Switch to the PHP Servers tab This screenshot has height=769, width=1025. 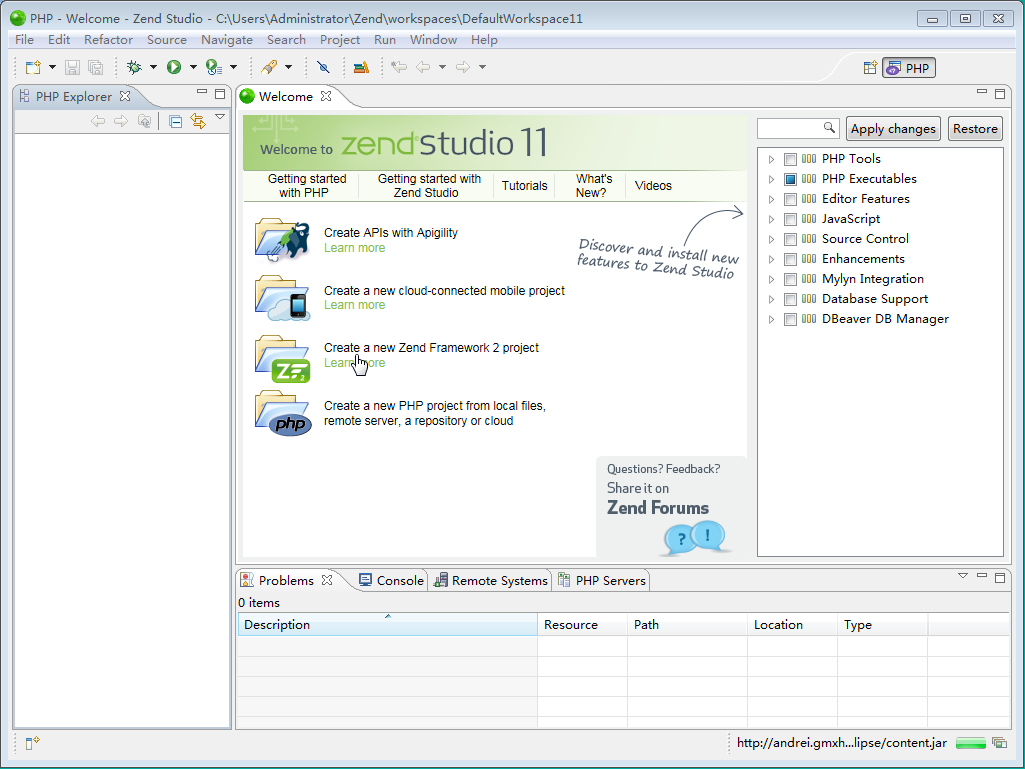coord(602,581)
